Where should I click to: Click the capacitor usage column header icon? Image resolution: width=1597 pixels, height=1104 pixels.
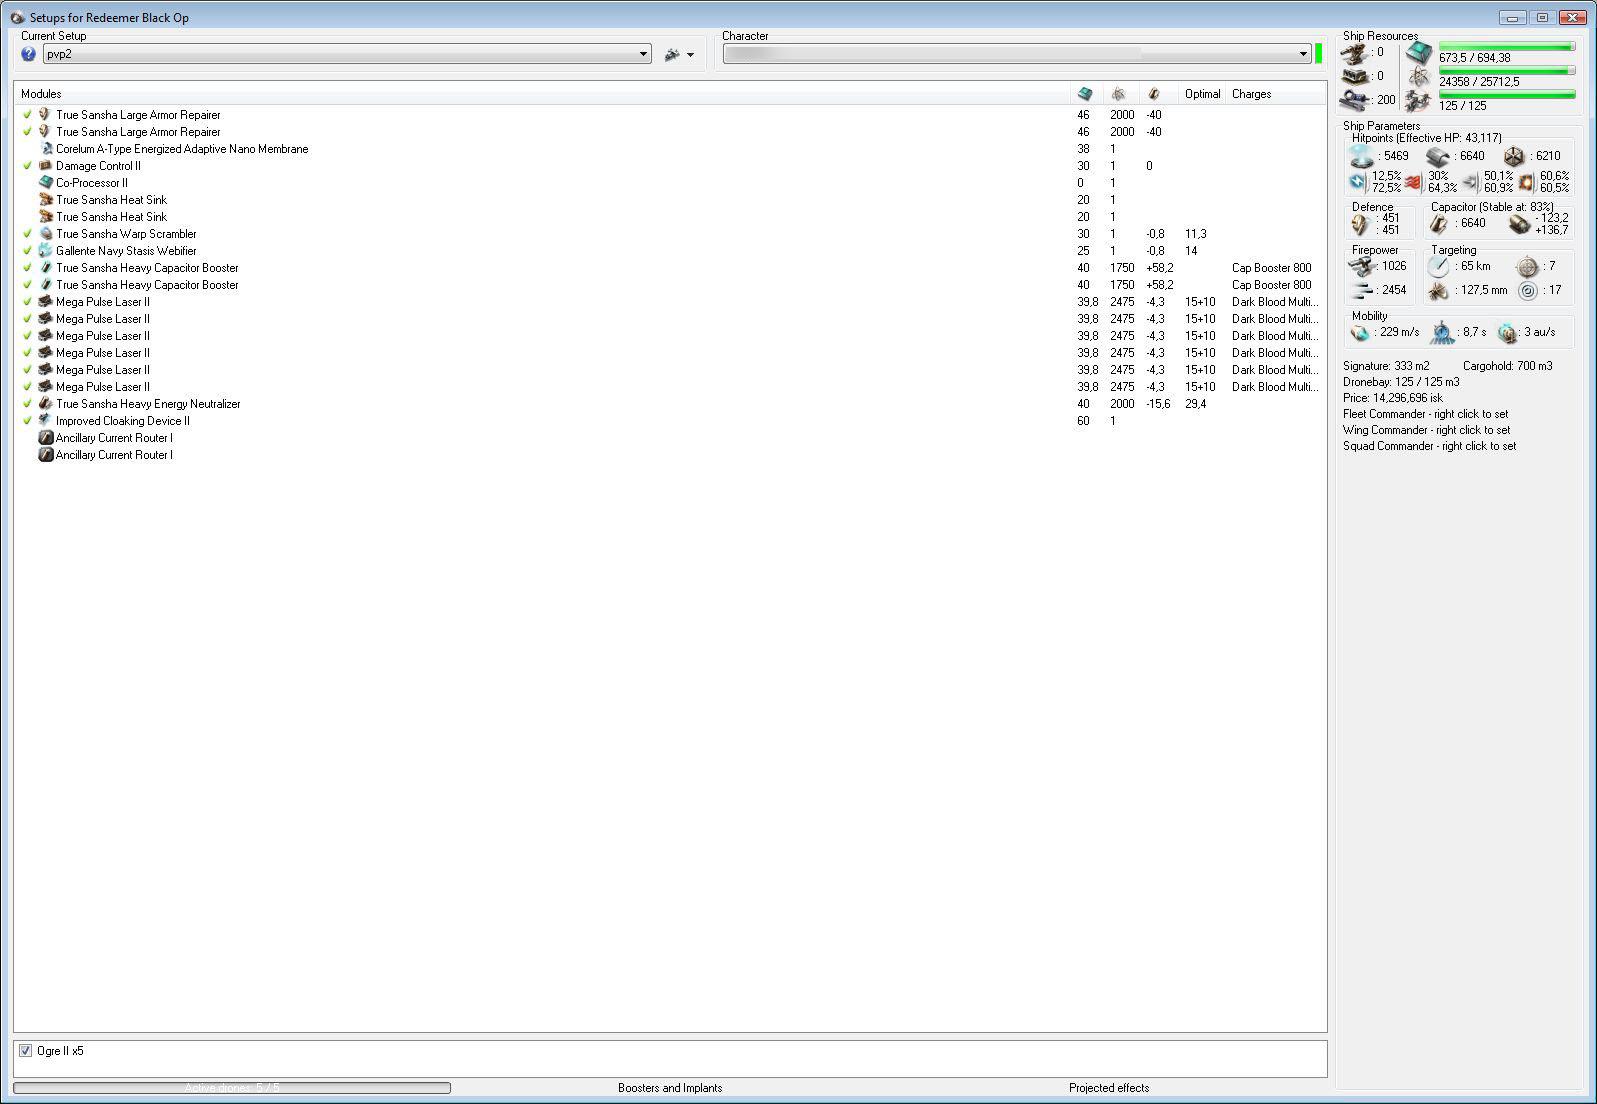tap(1154, 94)
